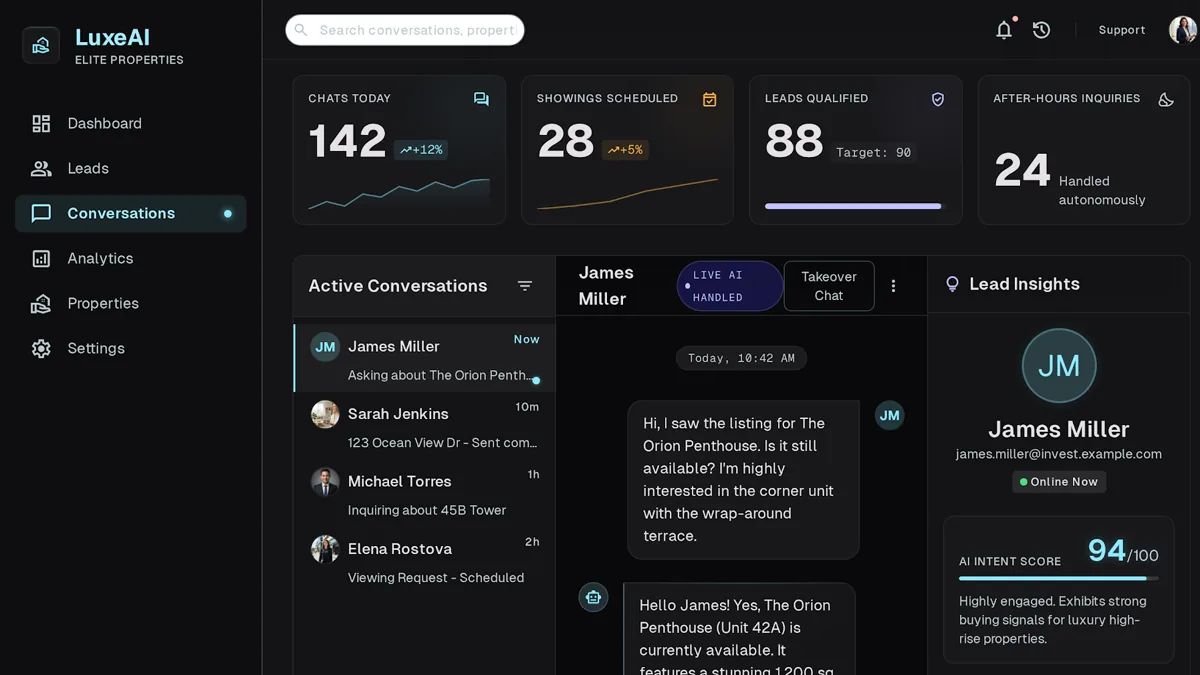Click the +12% trend badge
The height and width of the screenshot is (675, 1200).
pos(420,150)
